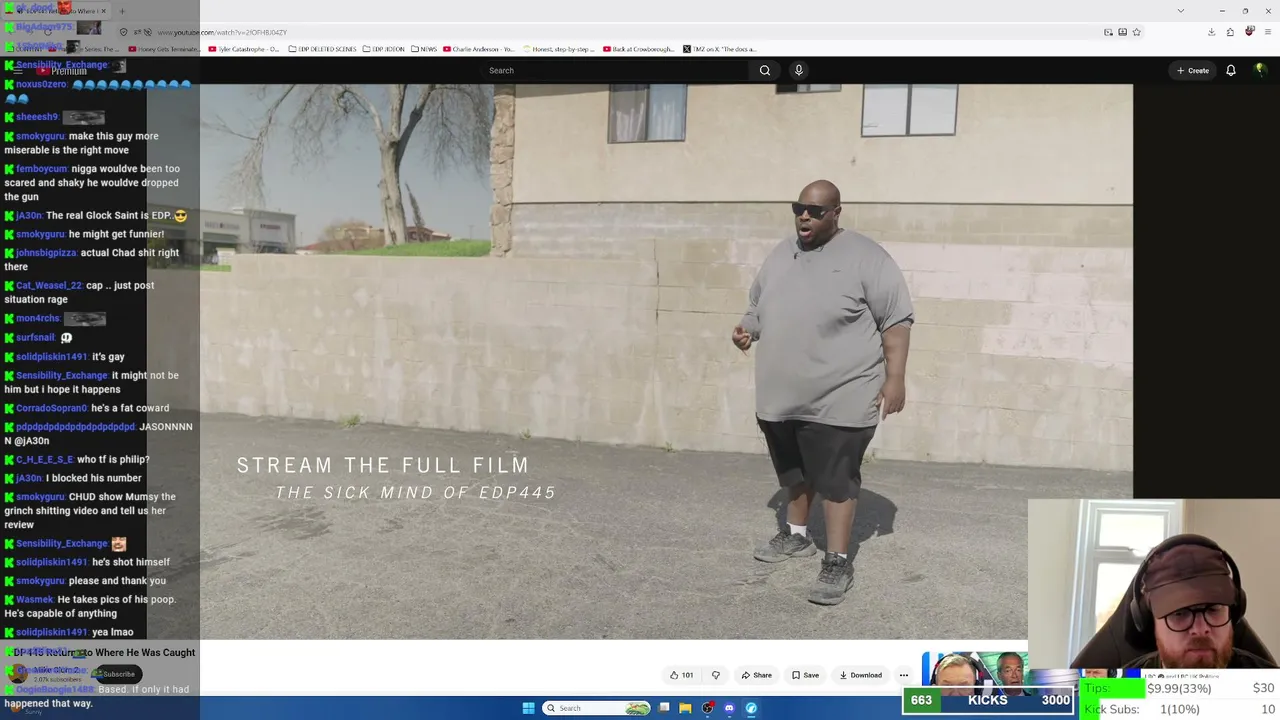This screenshot has height=720, width=1280.
Task: Open the Windows Start menu
Action: [528, 708]
